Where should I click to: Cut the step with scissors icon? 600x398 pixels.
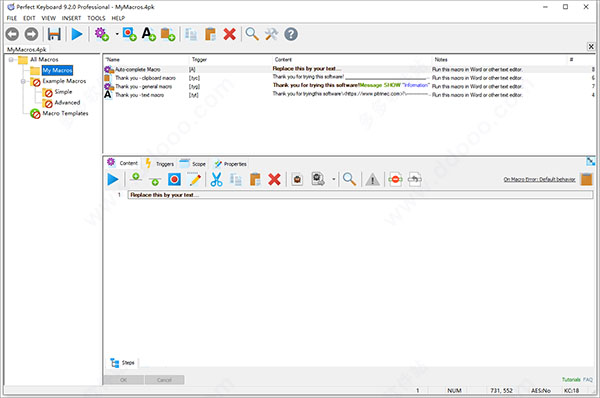(x=217, y=179)
